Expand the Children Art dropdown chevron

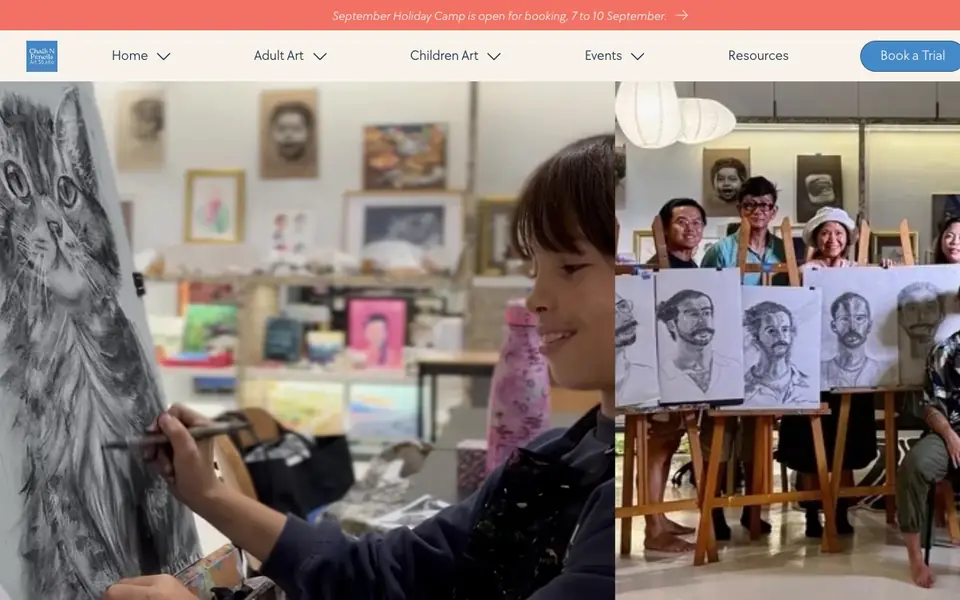click(494, 56)
